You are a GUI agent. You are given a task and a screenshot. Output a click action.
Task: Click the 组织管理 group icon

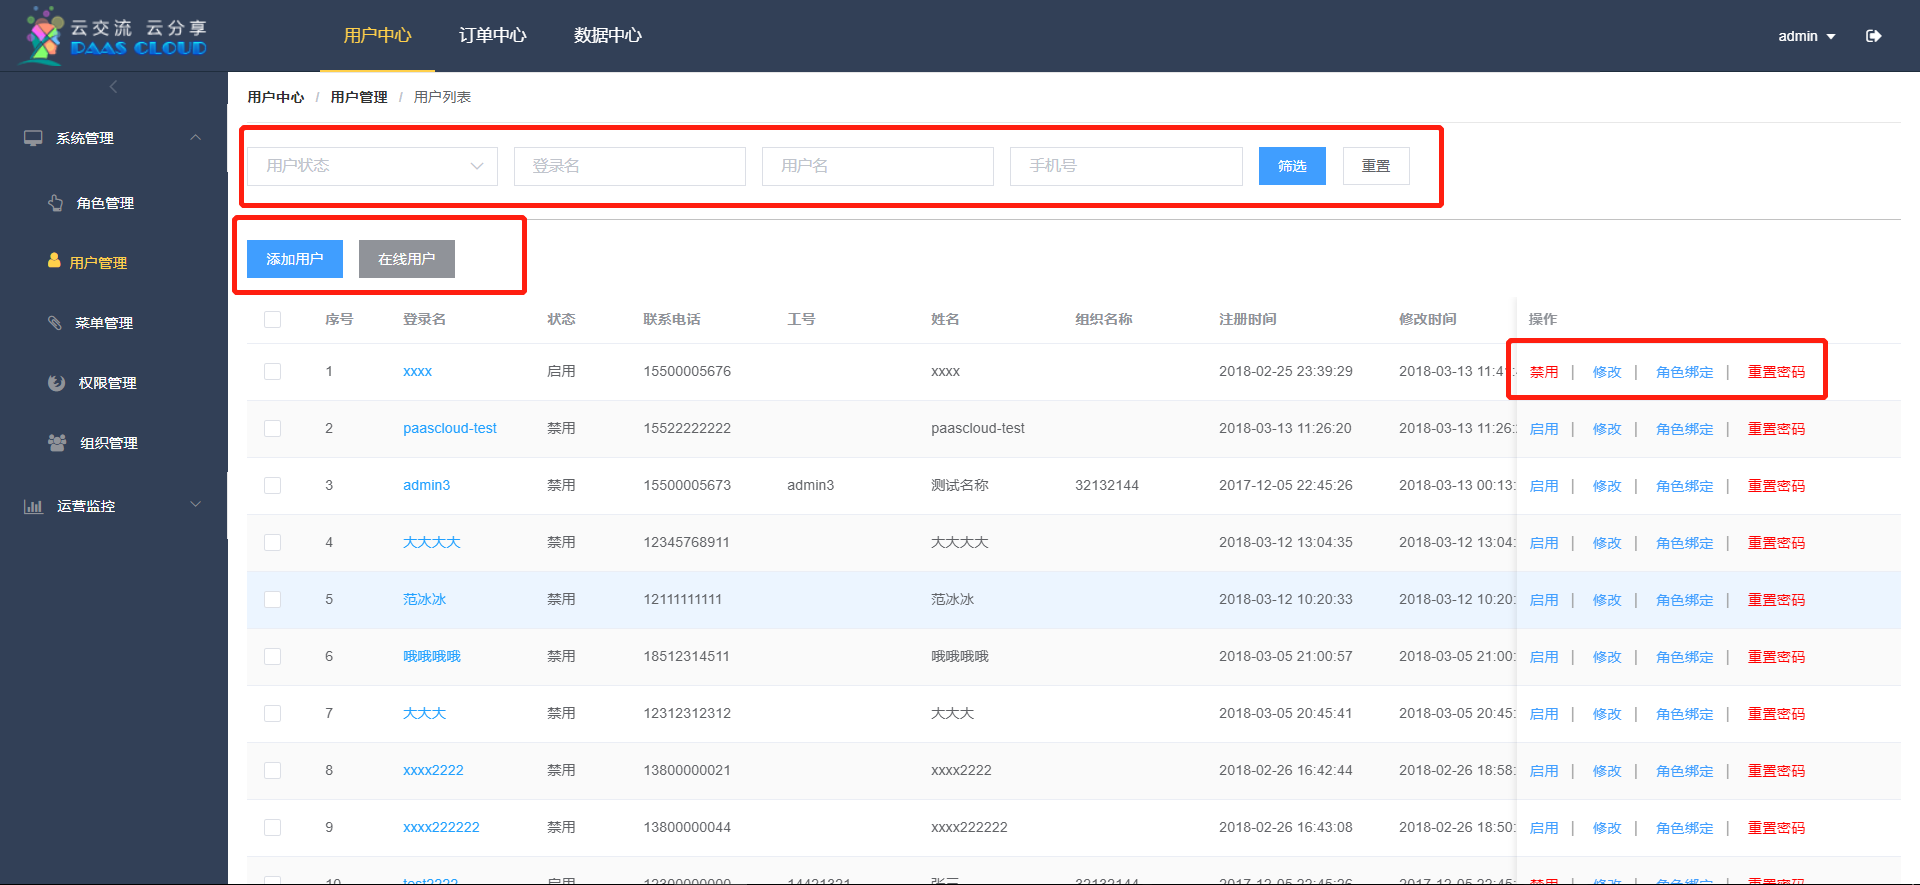pyautogui.click(x=57, y=442)
